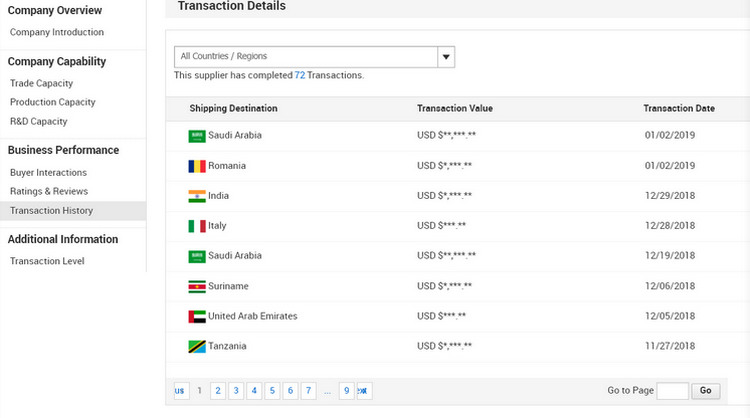The height and width of the screenshot is (418, 750).
Task: Click the Tanzania flag icon
Action: tap(196, 346)
